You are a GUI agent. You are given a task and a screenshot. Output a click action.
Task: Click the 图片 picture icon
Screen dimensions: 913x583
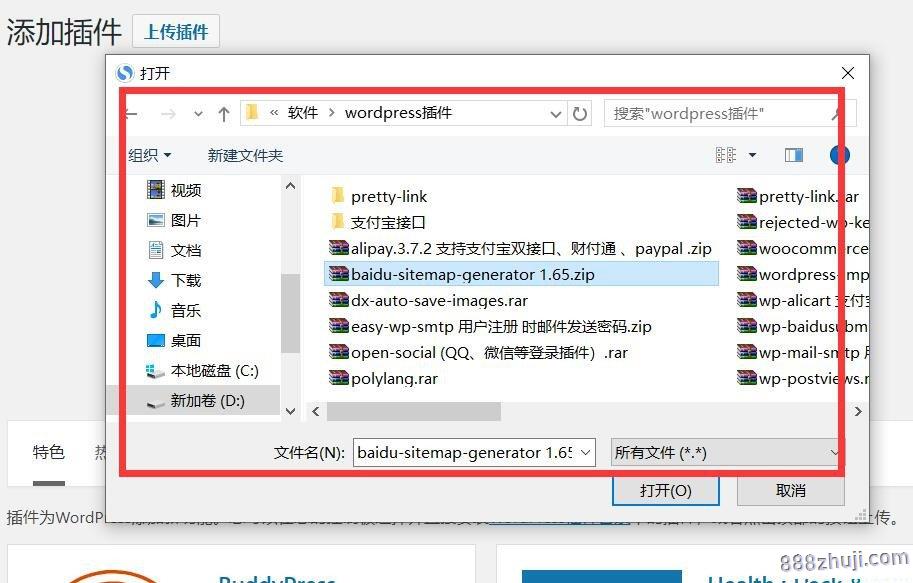(x=155, y=220)
